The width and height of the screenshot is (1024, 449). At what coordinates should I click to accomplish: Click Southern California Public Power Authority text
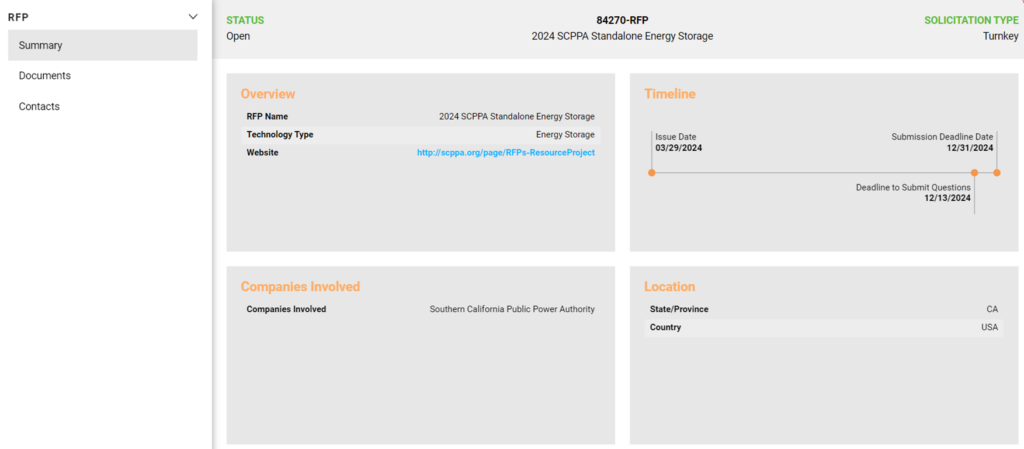[512, 309]
